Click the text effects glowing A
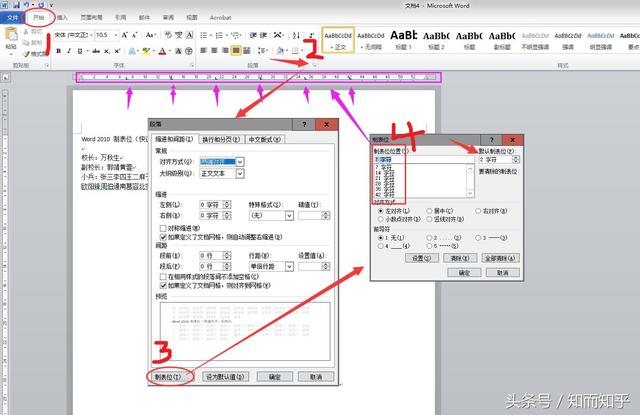 [x=132, y=51]
